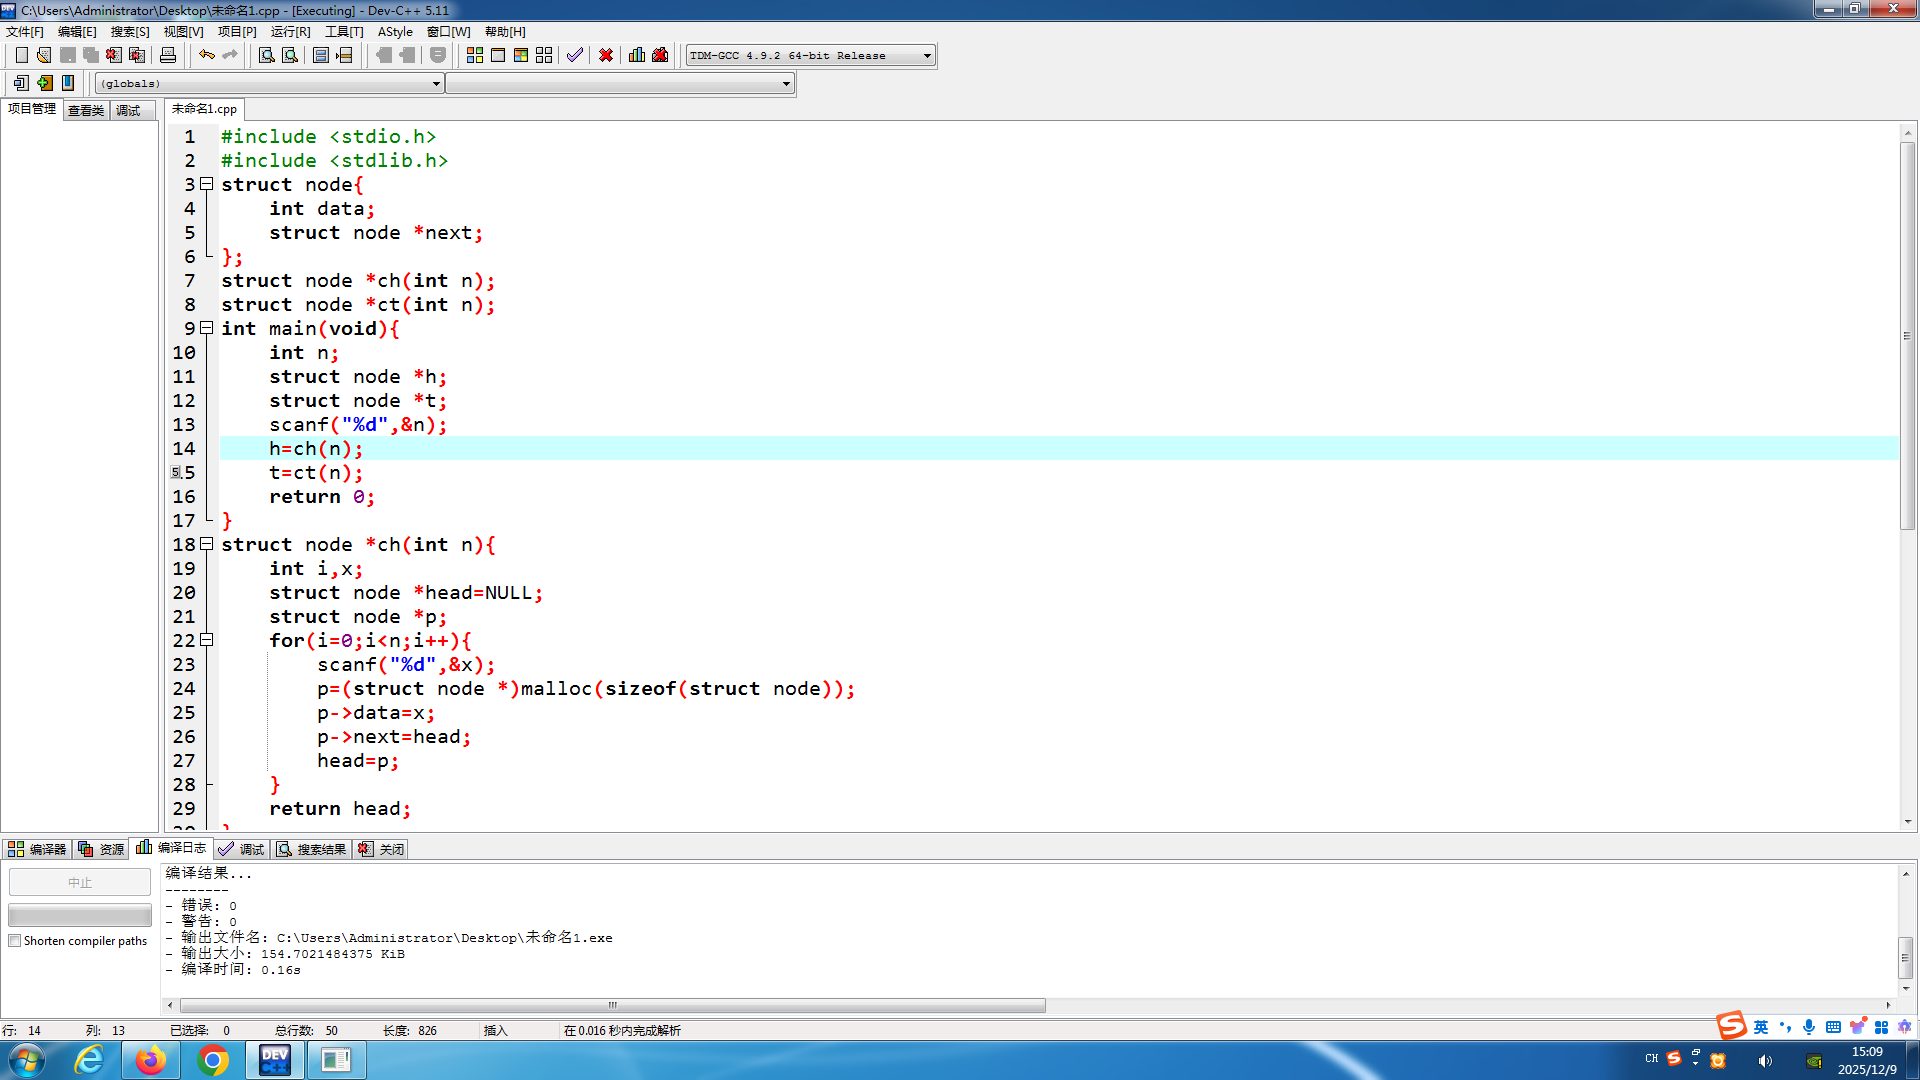Open the 运行[R] menu

point(290,32)
